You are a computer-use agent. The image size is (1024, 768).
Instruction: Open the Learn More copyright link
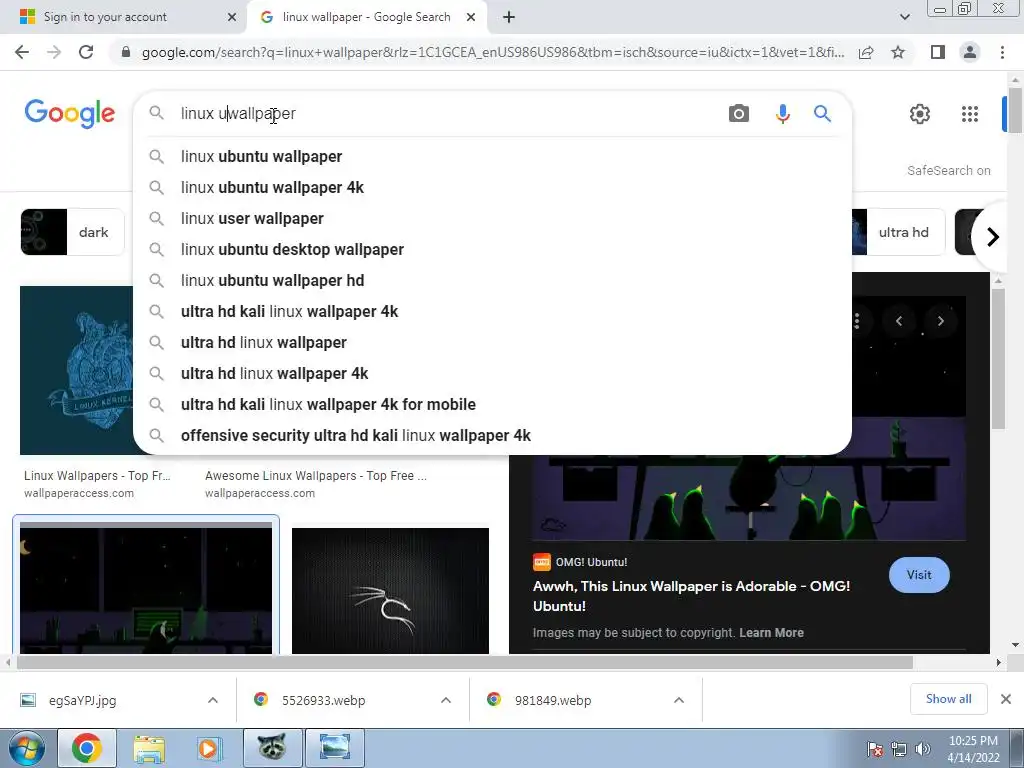click(x=771, y=633)
